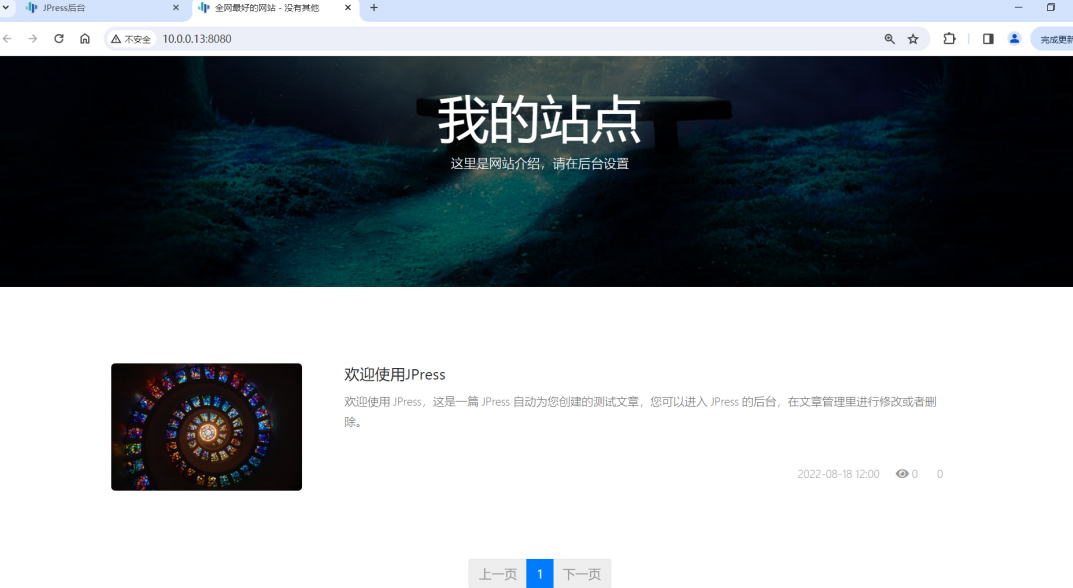Open a new tab with the plus icon

[374, 8]
